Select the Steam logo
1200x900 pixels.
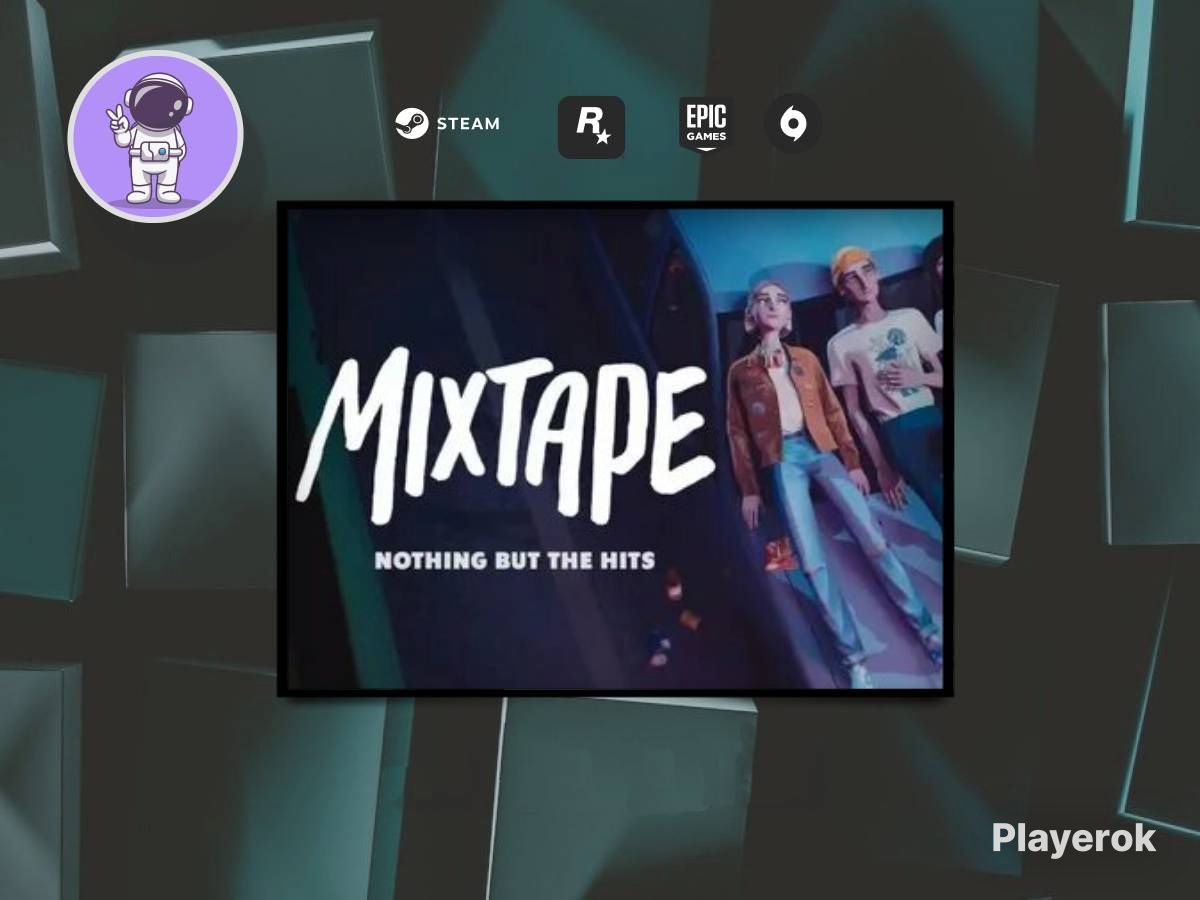[446, 125]
